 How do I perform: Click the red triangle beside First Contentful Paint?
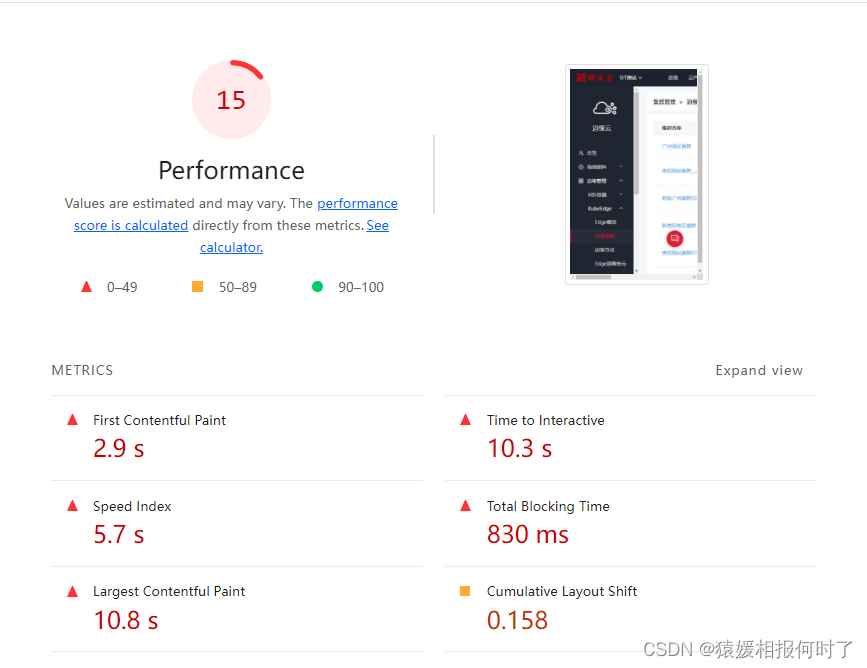pos(72,420)
